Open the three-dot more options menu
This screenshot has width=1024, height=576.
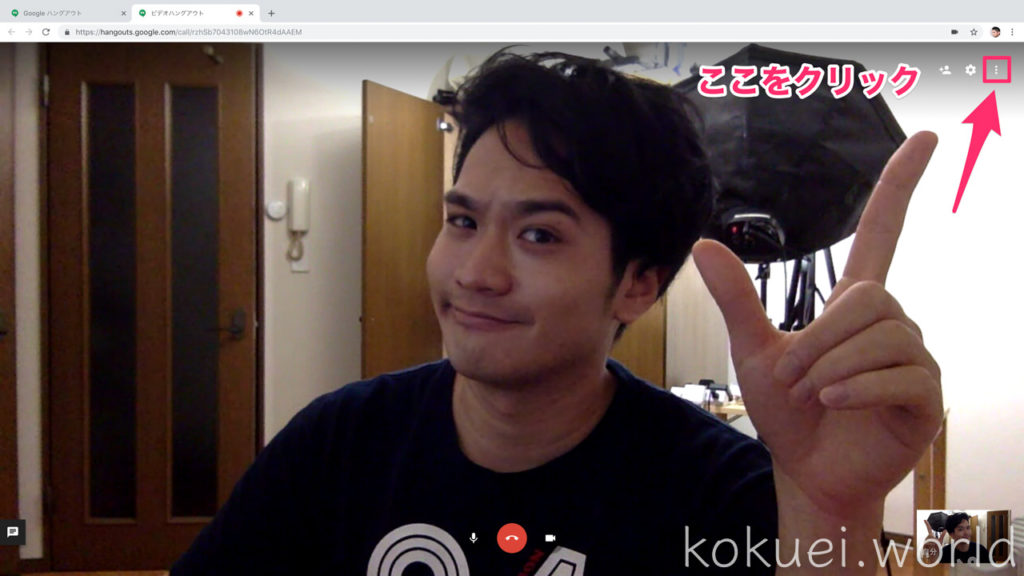point(996,70)
